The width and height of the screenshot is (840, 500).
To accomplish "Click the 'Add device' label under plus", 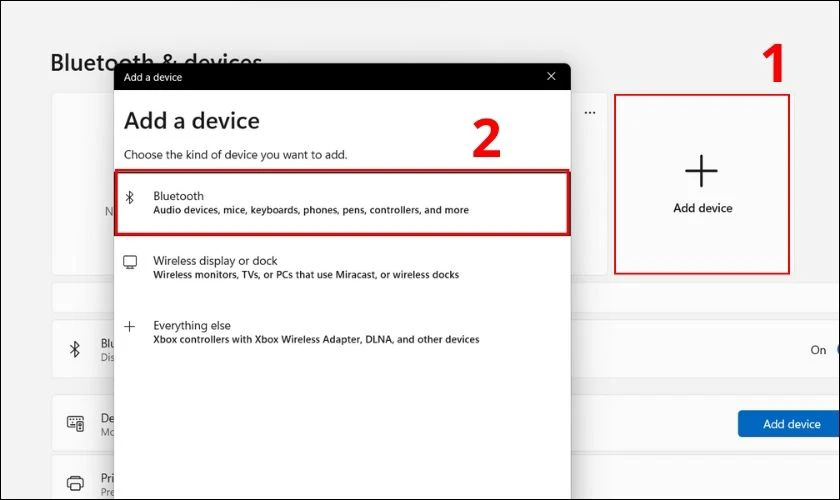I will point(702,208).
